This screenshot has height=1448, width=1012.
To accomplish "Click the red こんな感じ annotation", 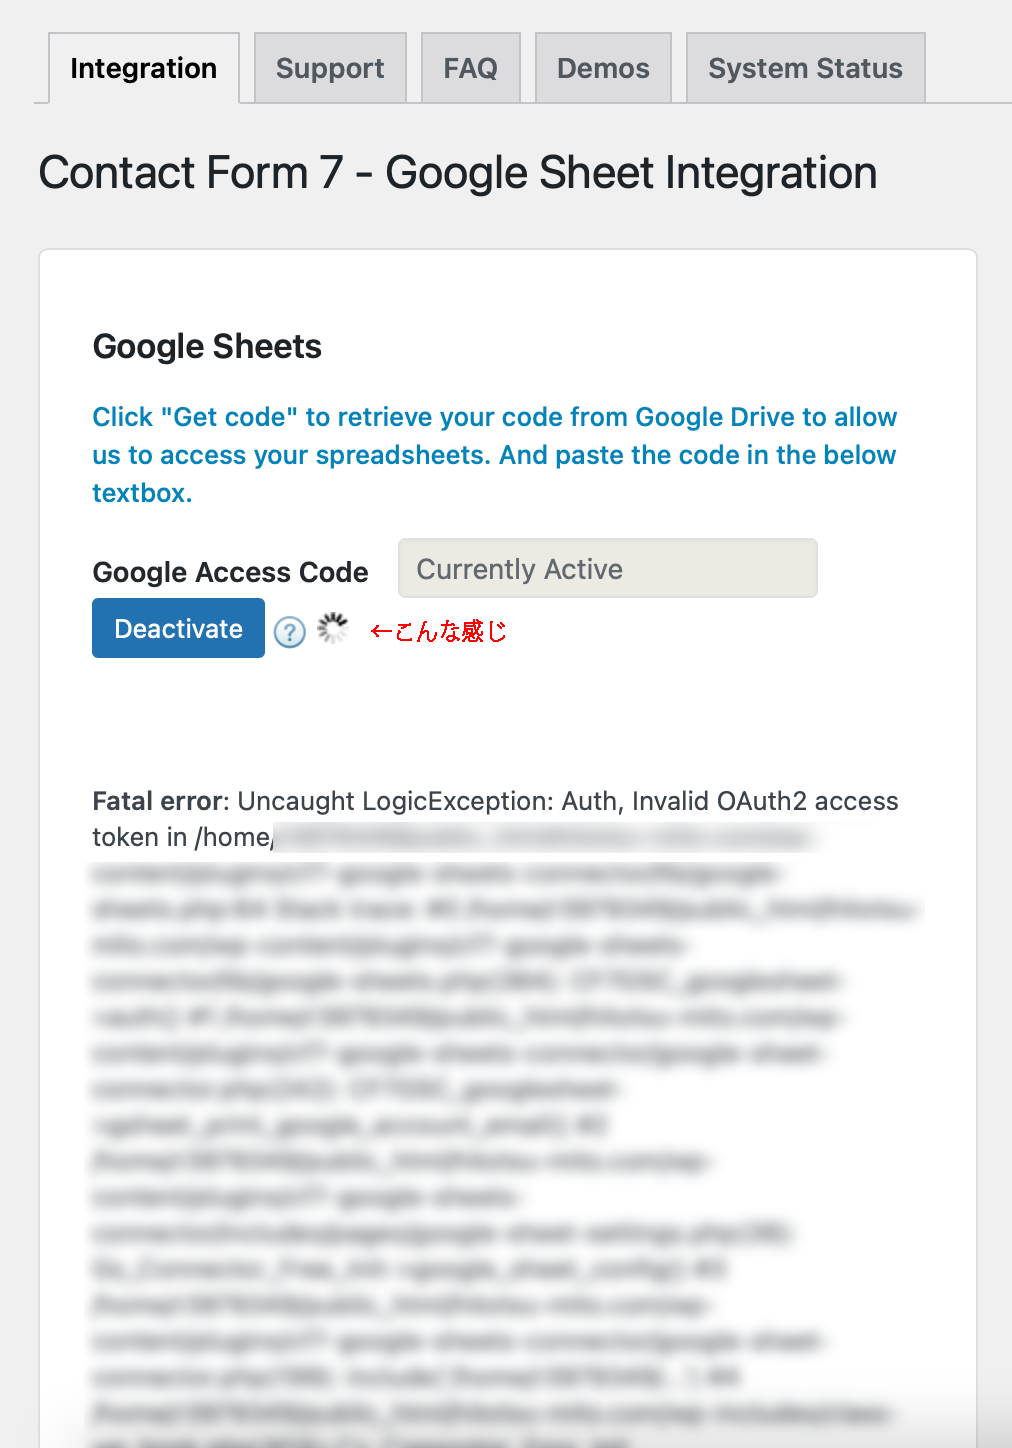I will pos(450,631).
